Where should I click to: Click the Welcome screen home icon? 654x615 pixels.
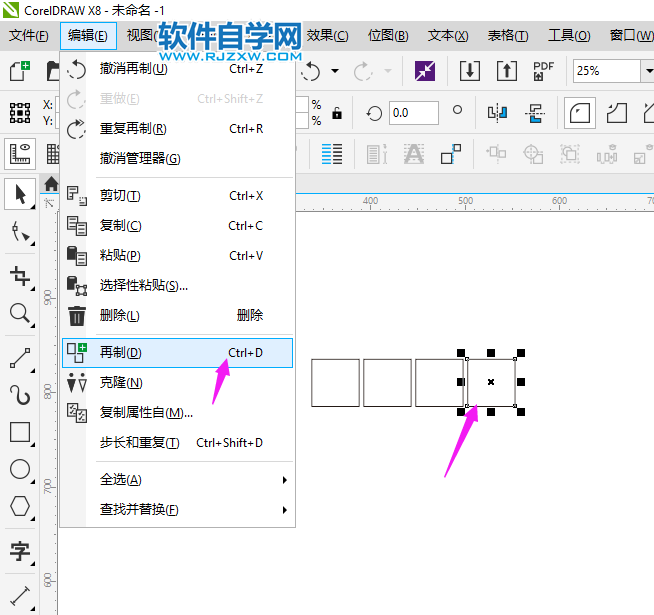(51, 184)
